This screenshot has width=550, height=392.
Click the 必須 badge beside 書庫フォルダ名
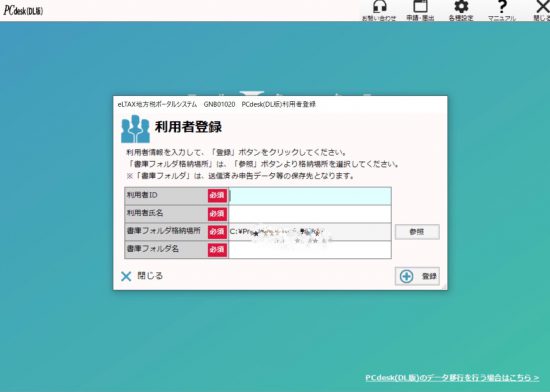point(217,250)
